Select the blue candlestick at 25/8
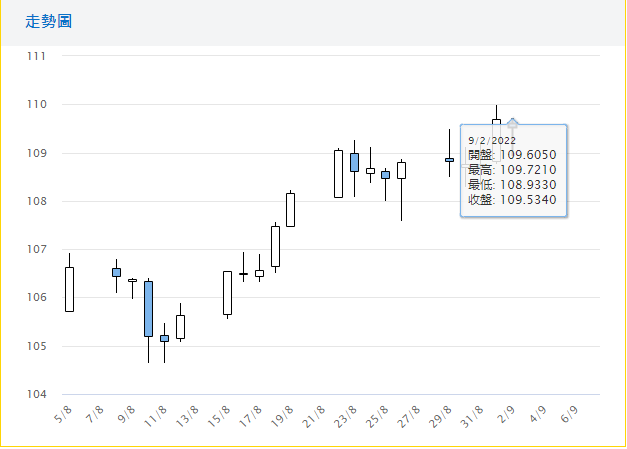Image resolution: width=627 pixels, height=449 pixels. 385,175
